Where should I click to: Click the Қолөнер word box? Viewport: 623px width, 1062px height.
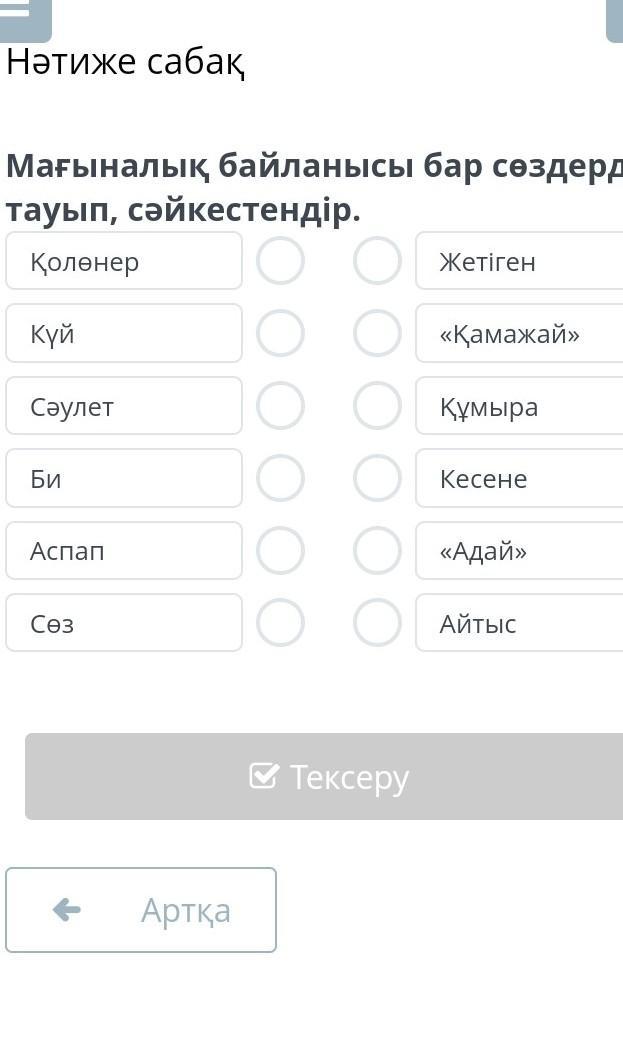click(x=124, y=261)
